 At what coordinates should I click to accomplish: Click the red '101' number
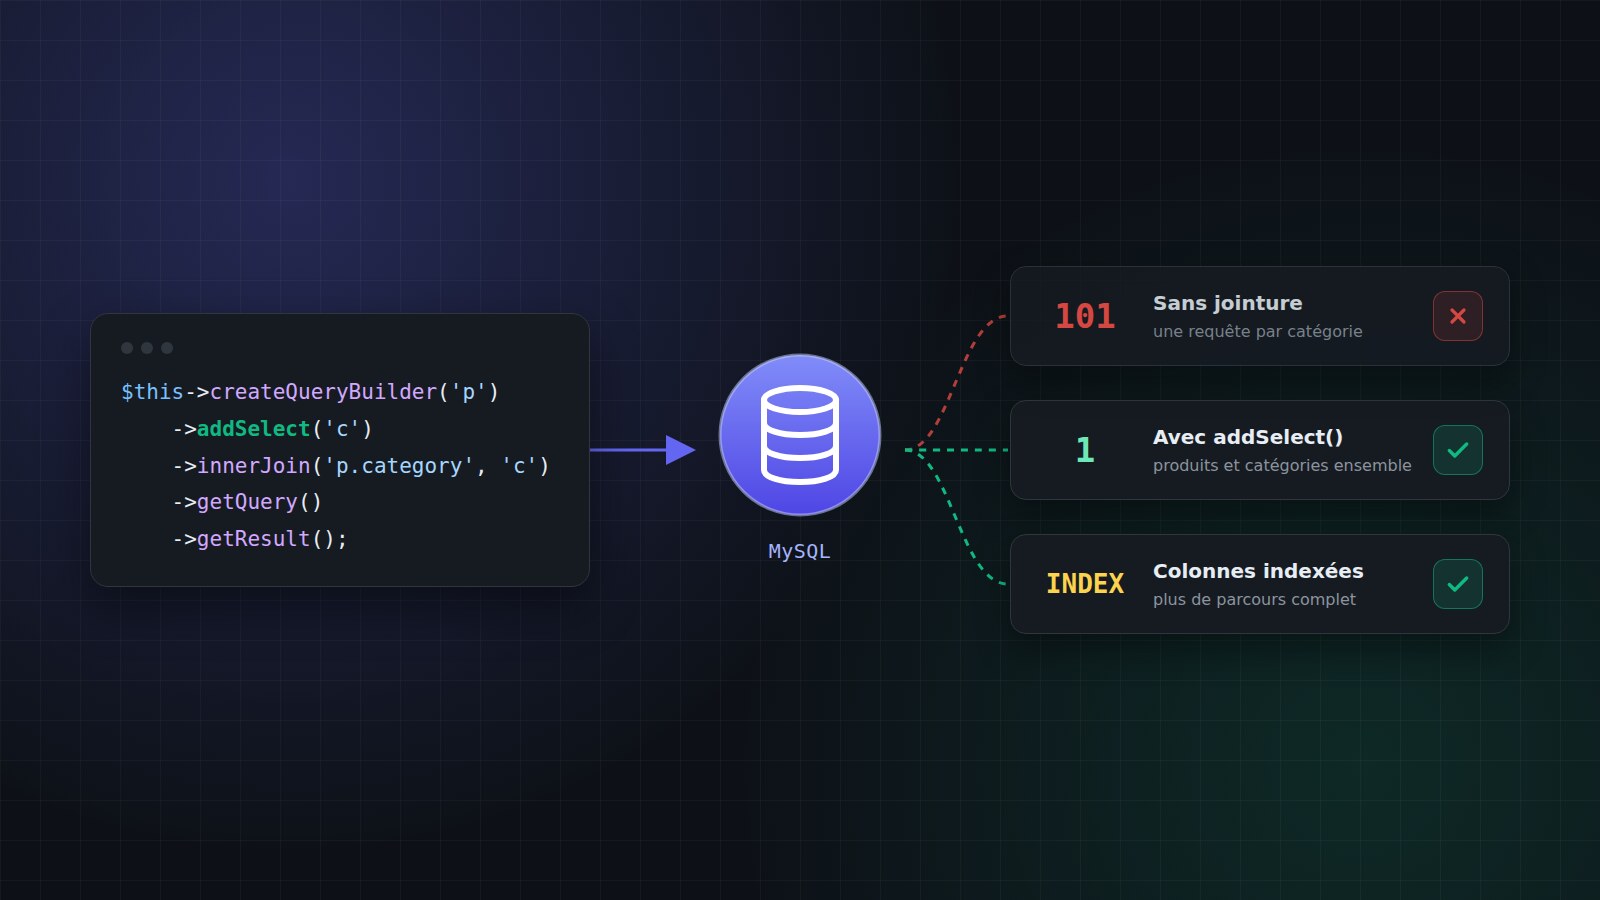coord(1085,316)
